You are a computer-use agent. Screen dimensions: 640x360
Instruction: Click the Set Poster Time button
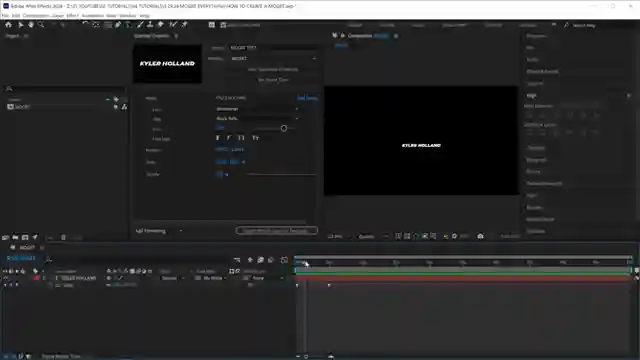[273, 80]
